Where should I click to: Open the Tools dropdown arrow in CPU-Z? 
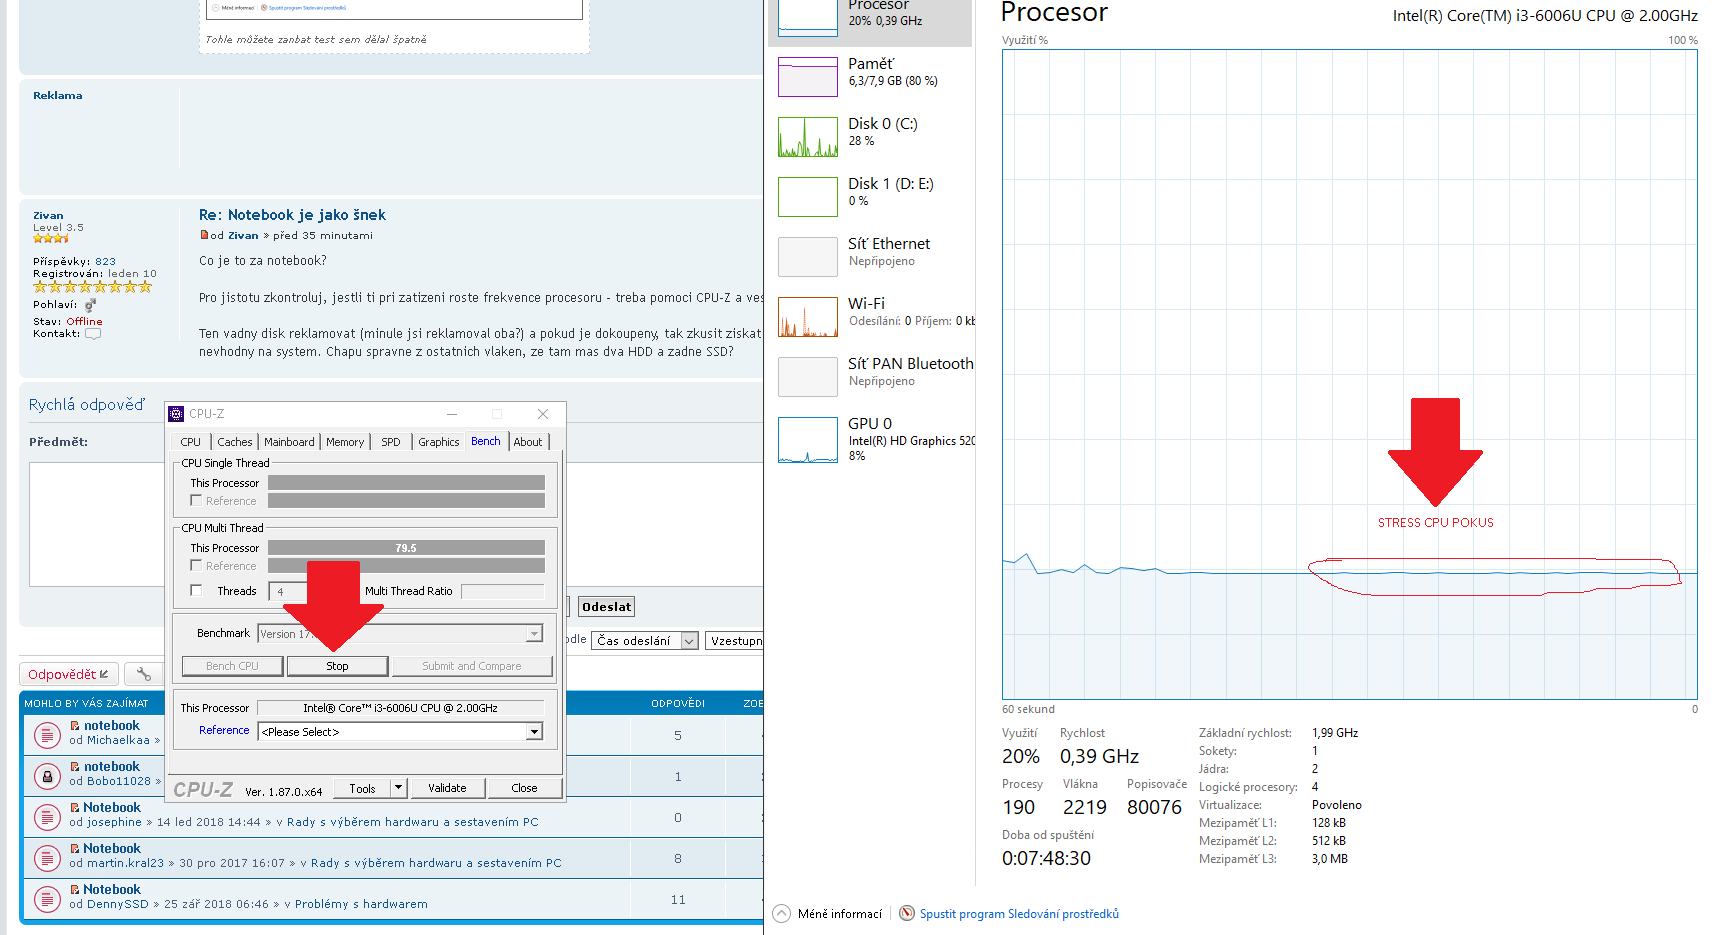398,788
